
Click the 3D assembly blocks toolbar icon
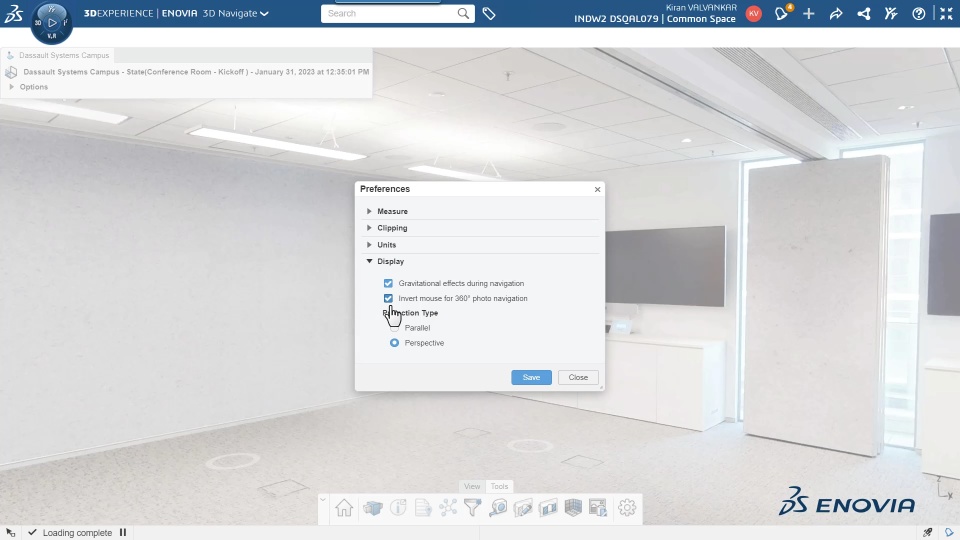point(372,508)
